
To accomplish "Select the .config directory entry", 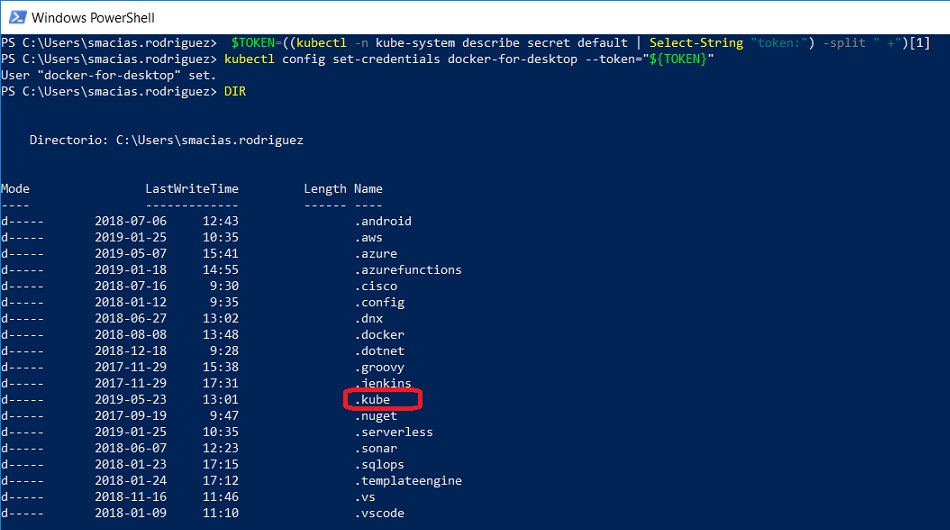I will [x=379, y=302].
